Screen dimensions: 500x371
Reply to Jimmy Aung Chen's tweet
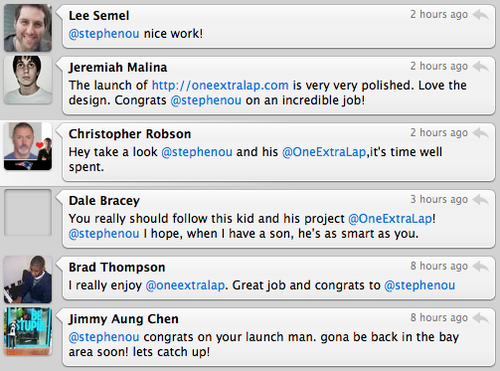tap(481, 318)
